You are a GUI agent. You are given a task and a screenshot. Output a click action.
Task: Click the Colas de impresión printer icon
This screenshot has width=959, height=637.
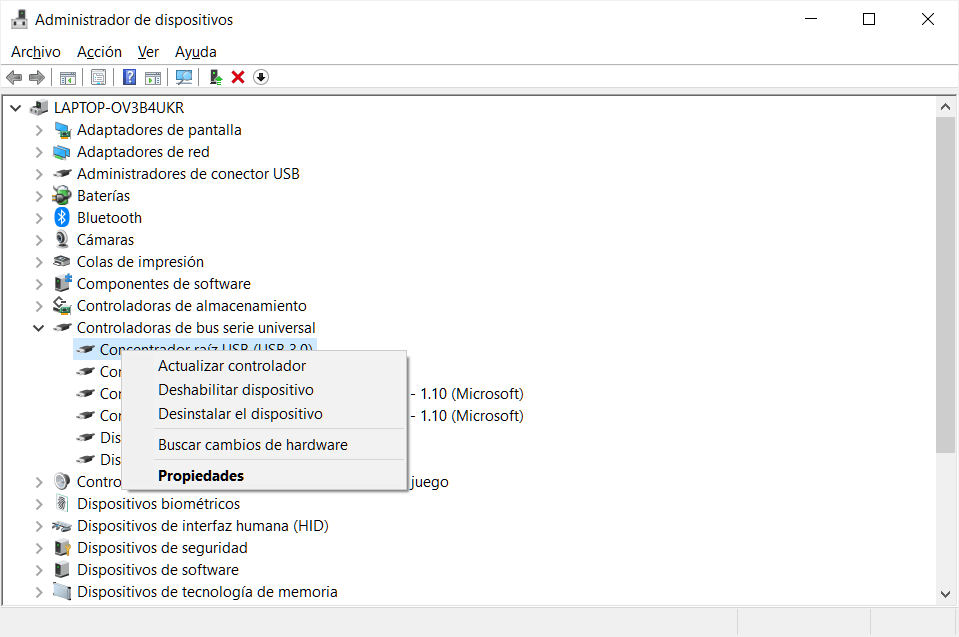62,261
